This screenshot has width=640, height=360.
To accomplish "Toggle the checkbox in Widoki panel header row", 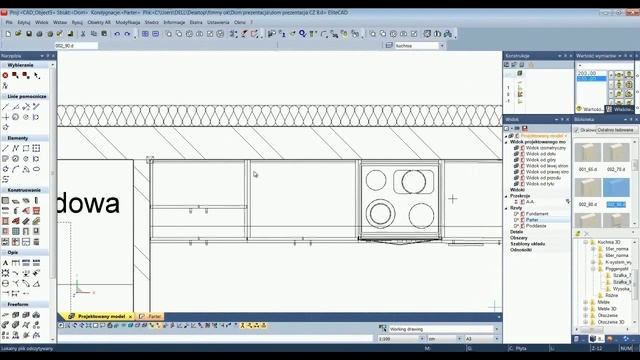I will point(507,129).
